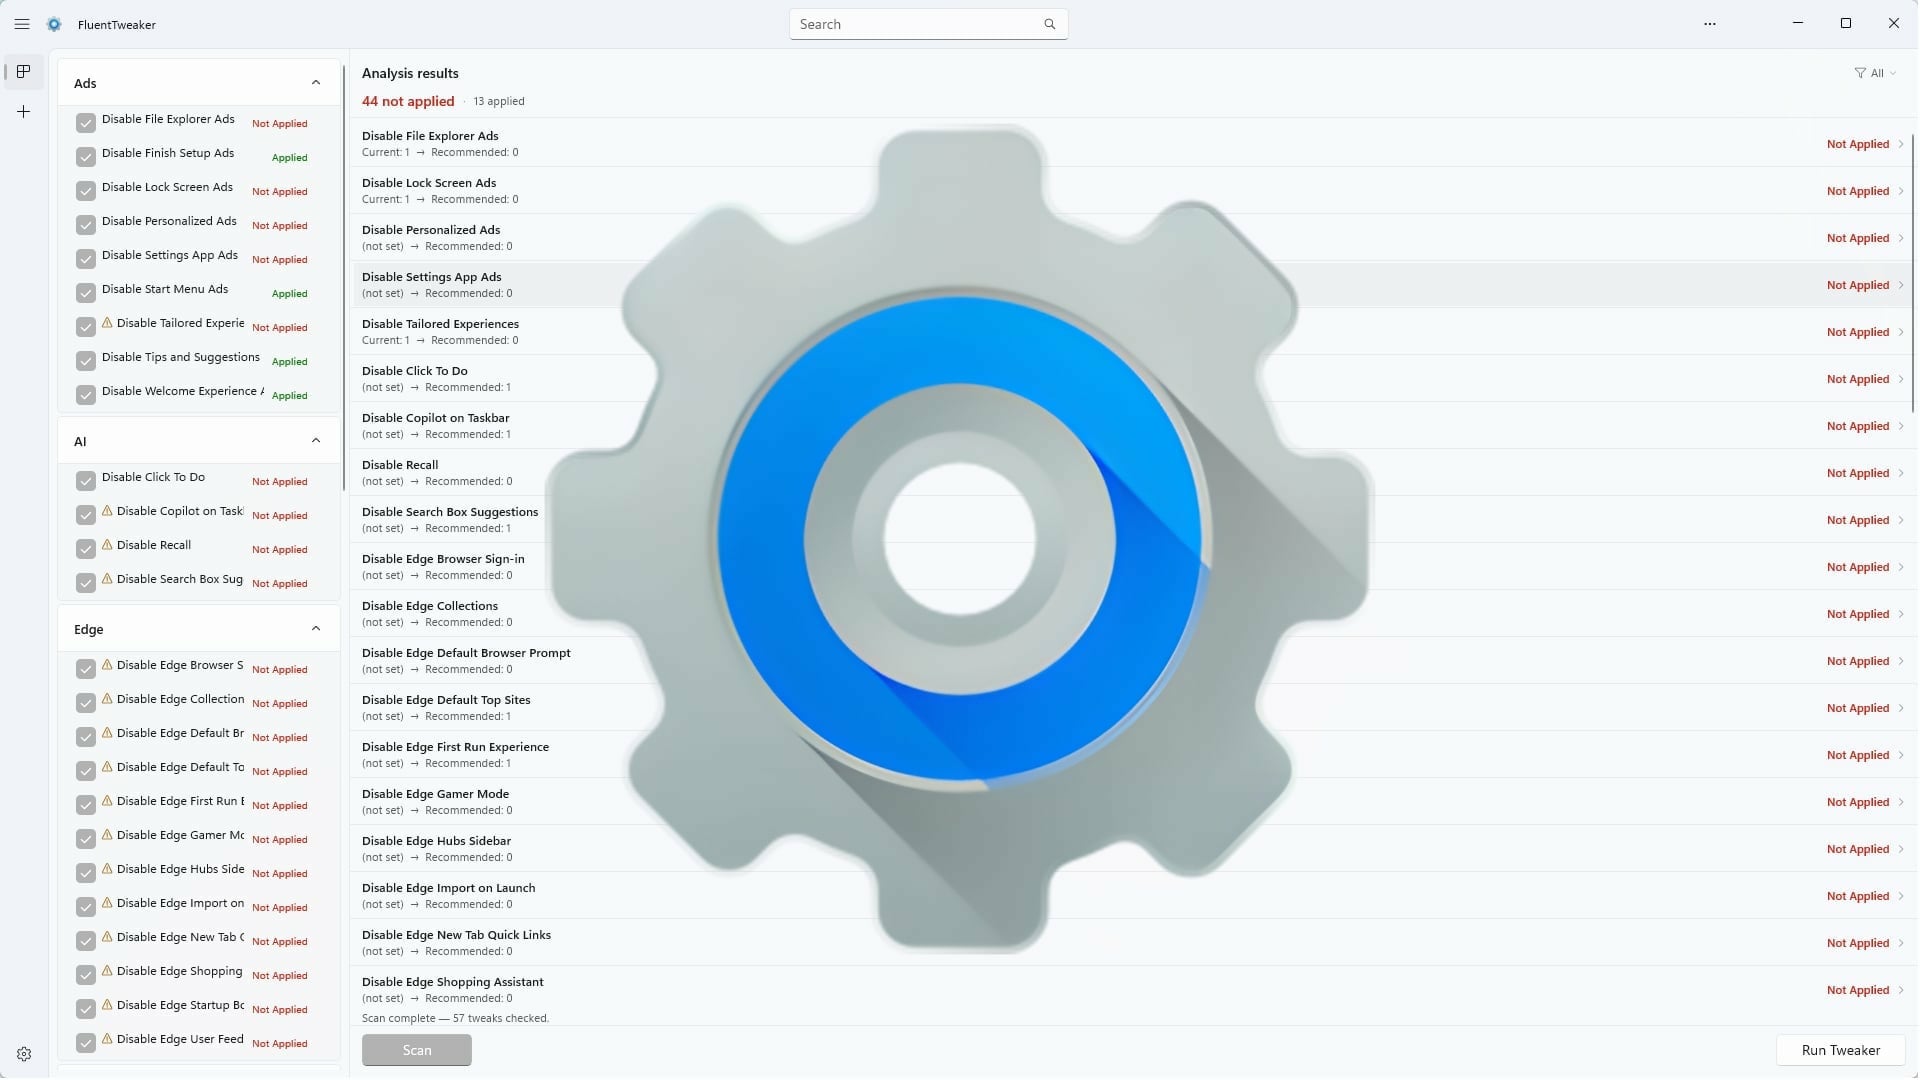The height and width of the screenshot is (1080, 1920).
Task: Click the plus icon in the sidebar
Action: (24, 112)
